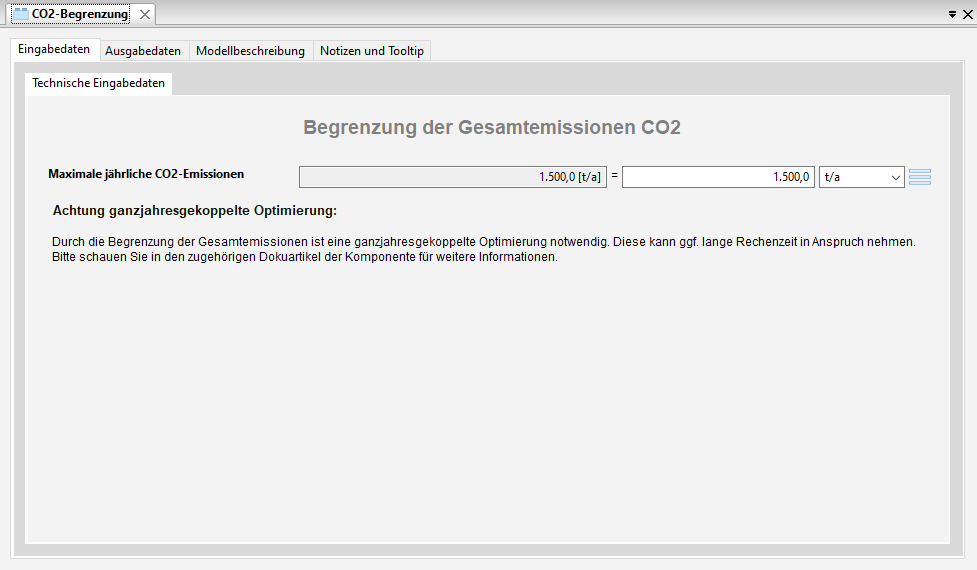This screenshot has height=570, width=977.
Task: Click the paragraph about lange Rechenzeit
Action: click(x=483, y=242)
